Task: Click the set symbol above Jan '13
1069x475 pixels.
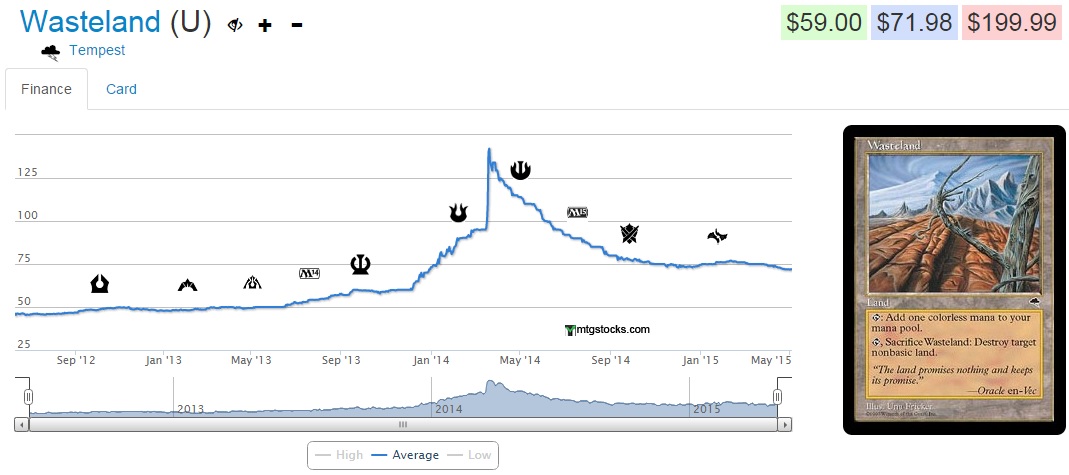Action: coord(187,285)
